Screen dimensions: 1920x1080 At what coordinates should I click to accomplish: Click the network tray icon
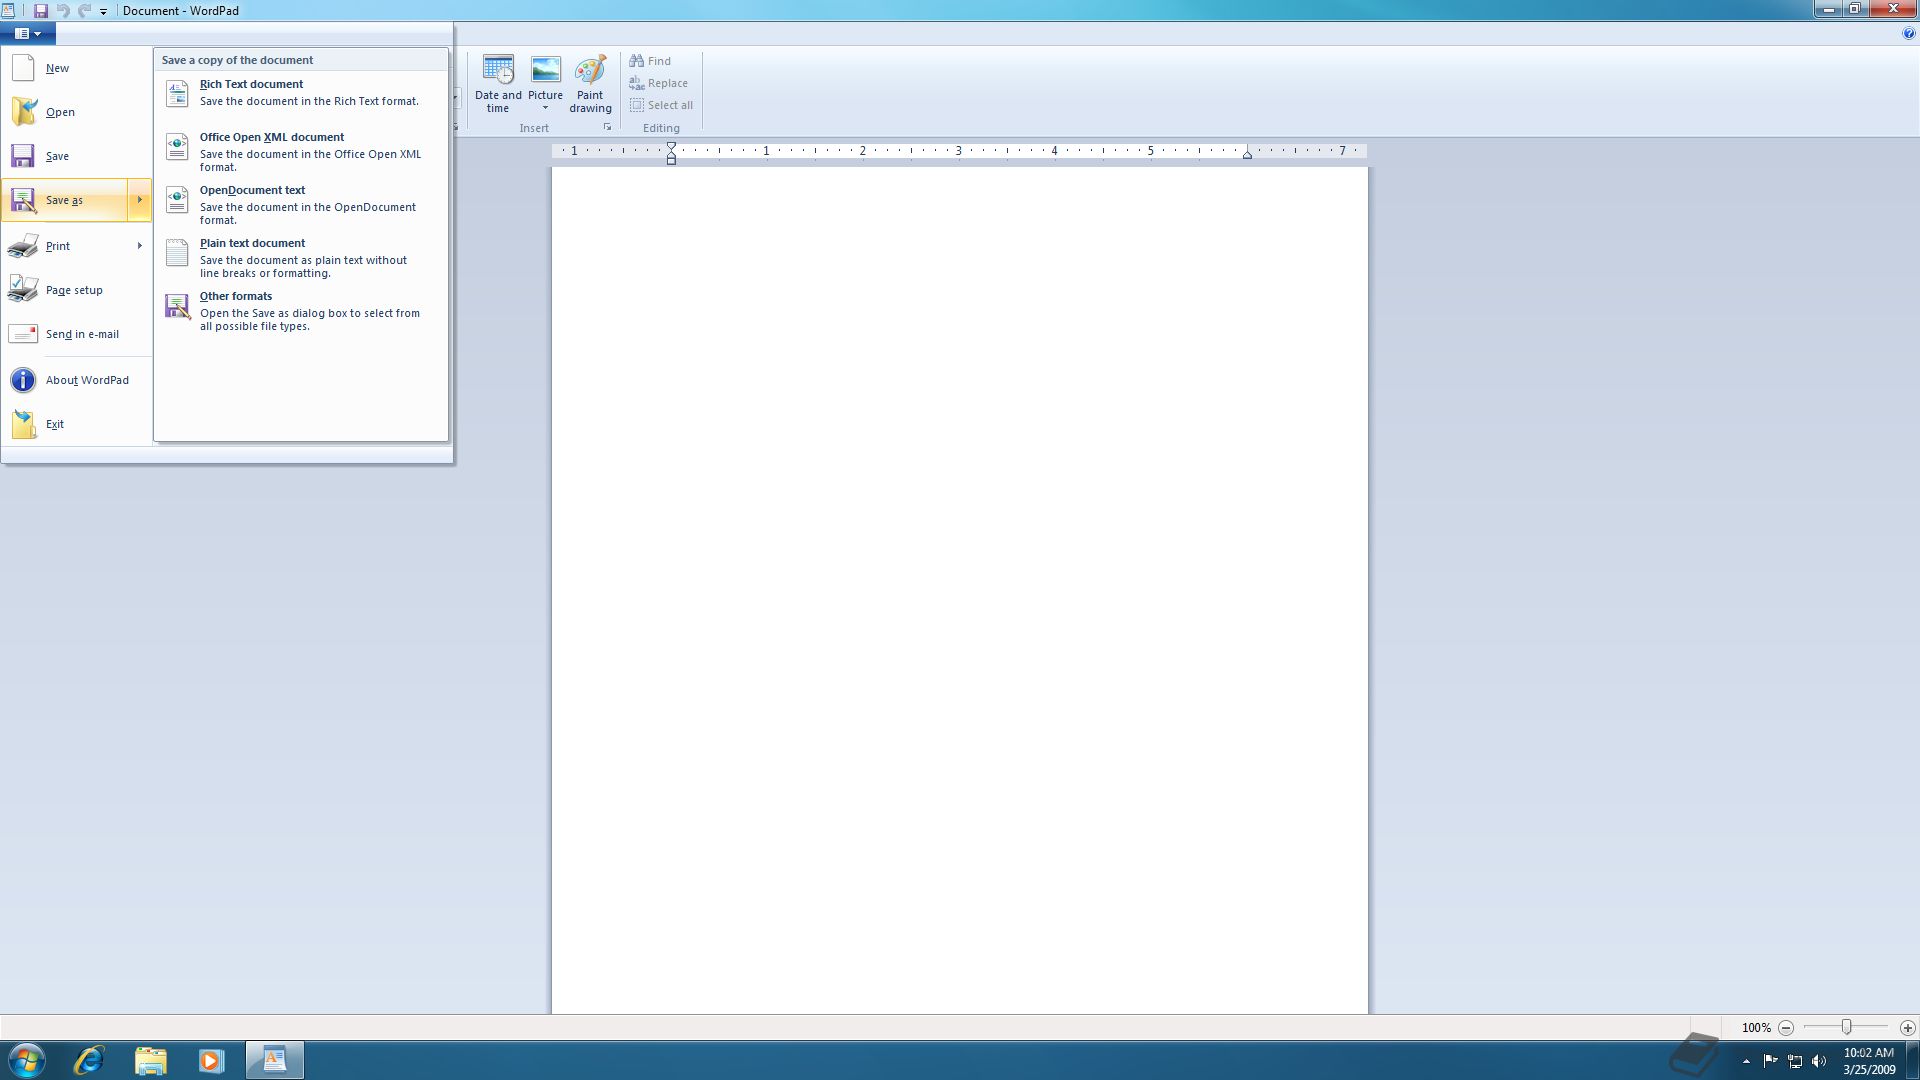point(1795,1061)
